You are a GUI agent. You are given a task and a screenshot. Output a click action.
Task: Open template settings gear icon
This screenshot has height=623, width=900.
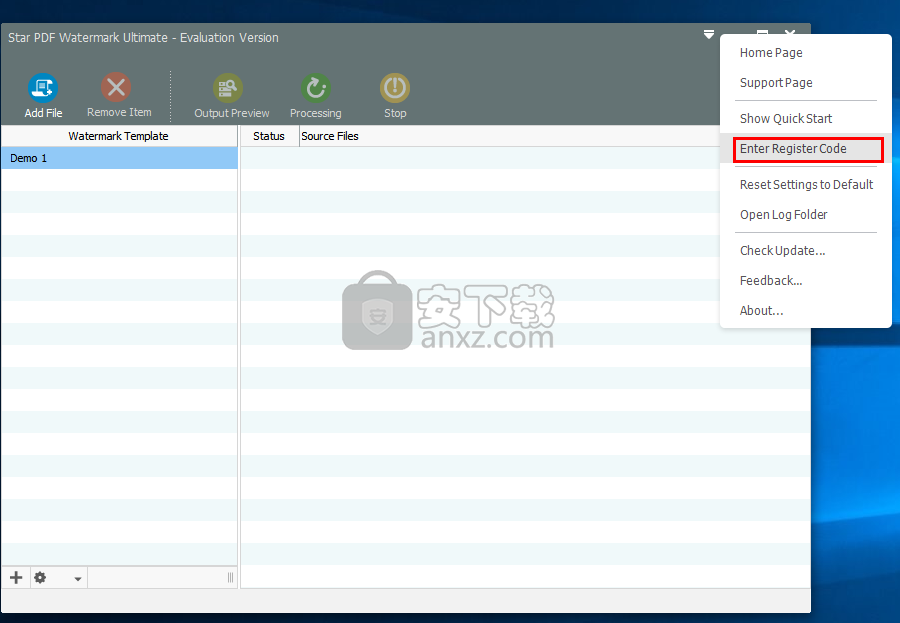click(40, 577)
